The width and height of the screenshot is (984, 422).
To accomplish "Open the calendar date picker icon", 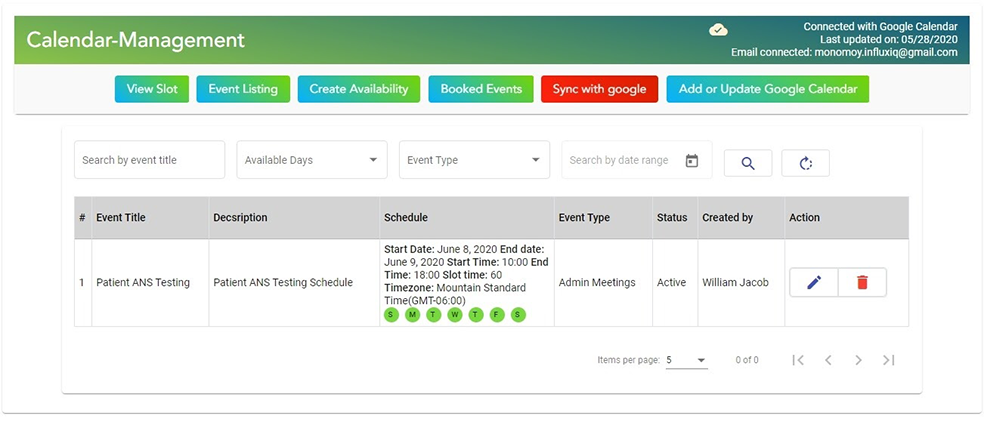I will pos(691,160).
